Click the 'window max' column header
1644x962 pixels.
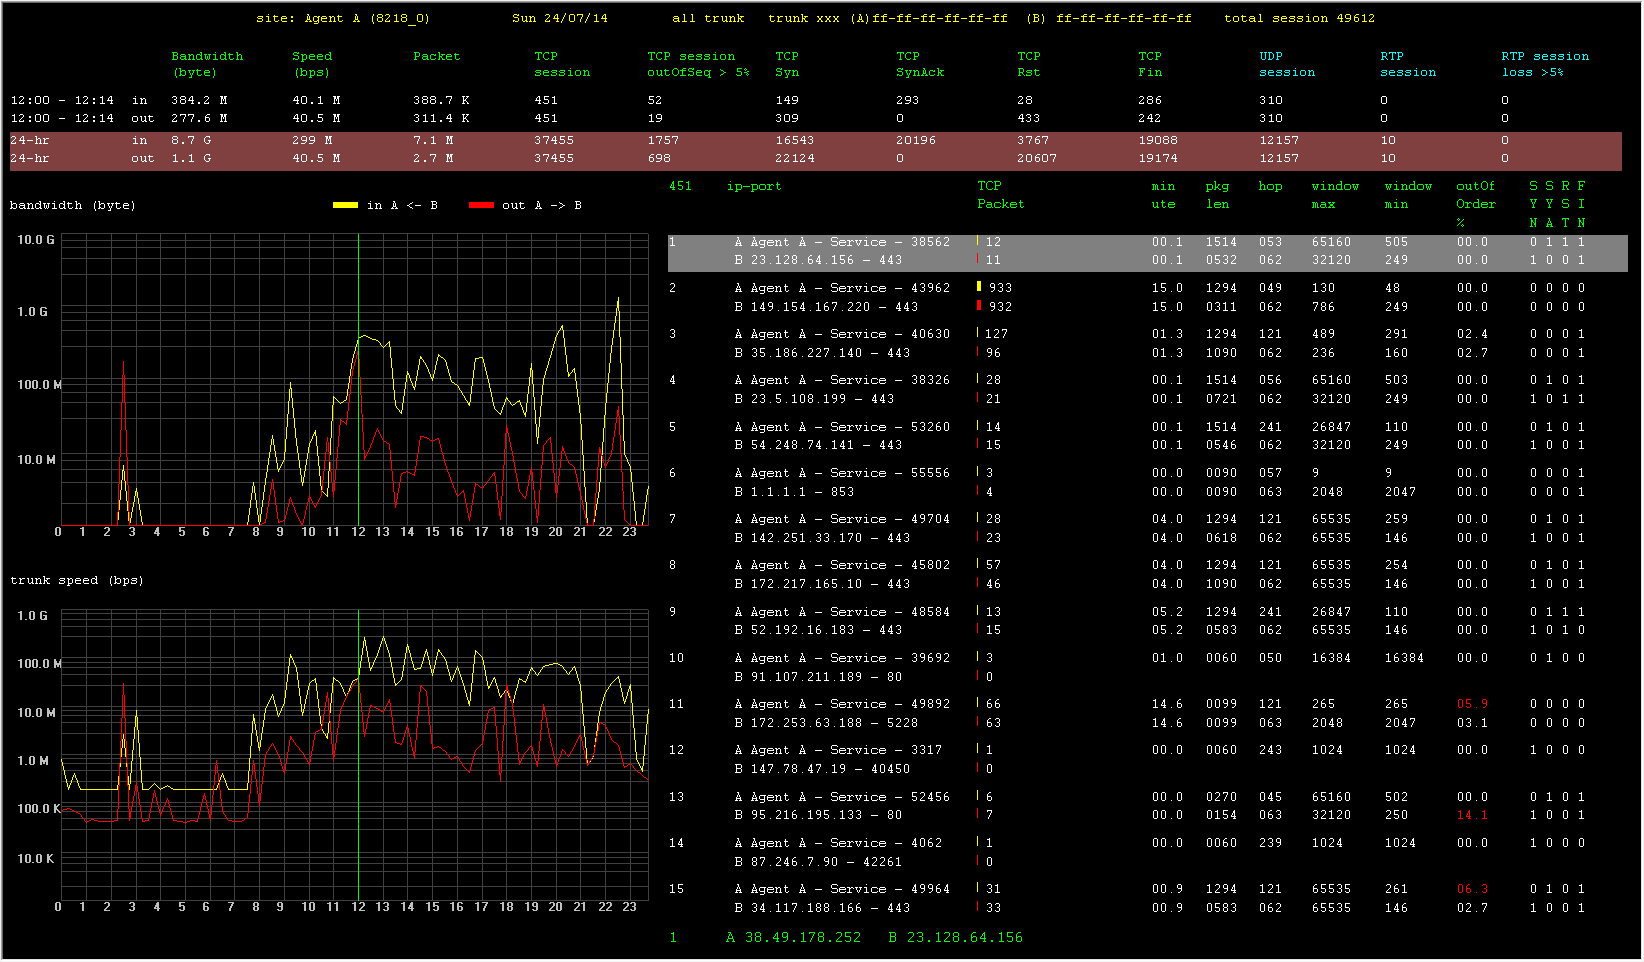[1334, 195]
